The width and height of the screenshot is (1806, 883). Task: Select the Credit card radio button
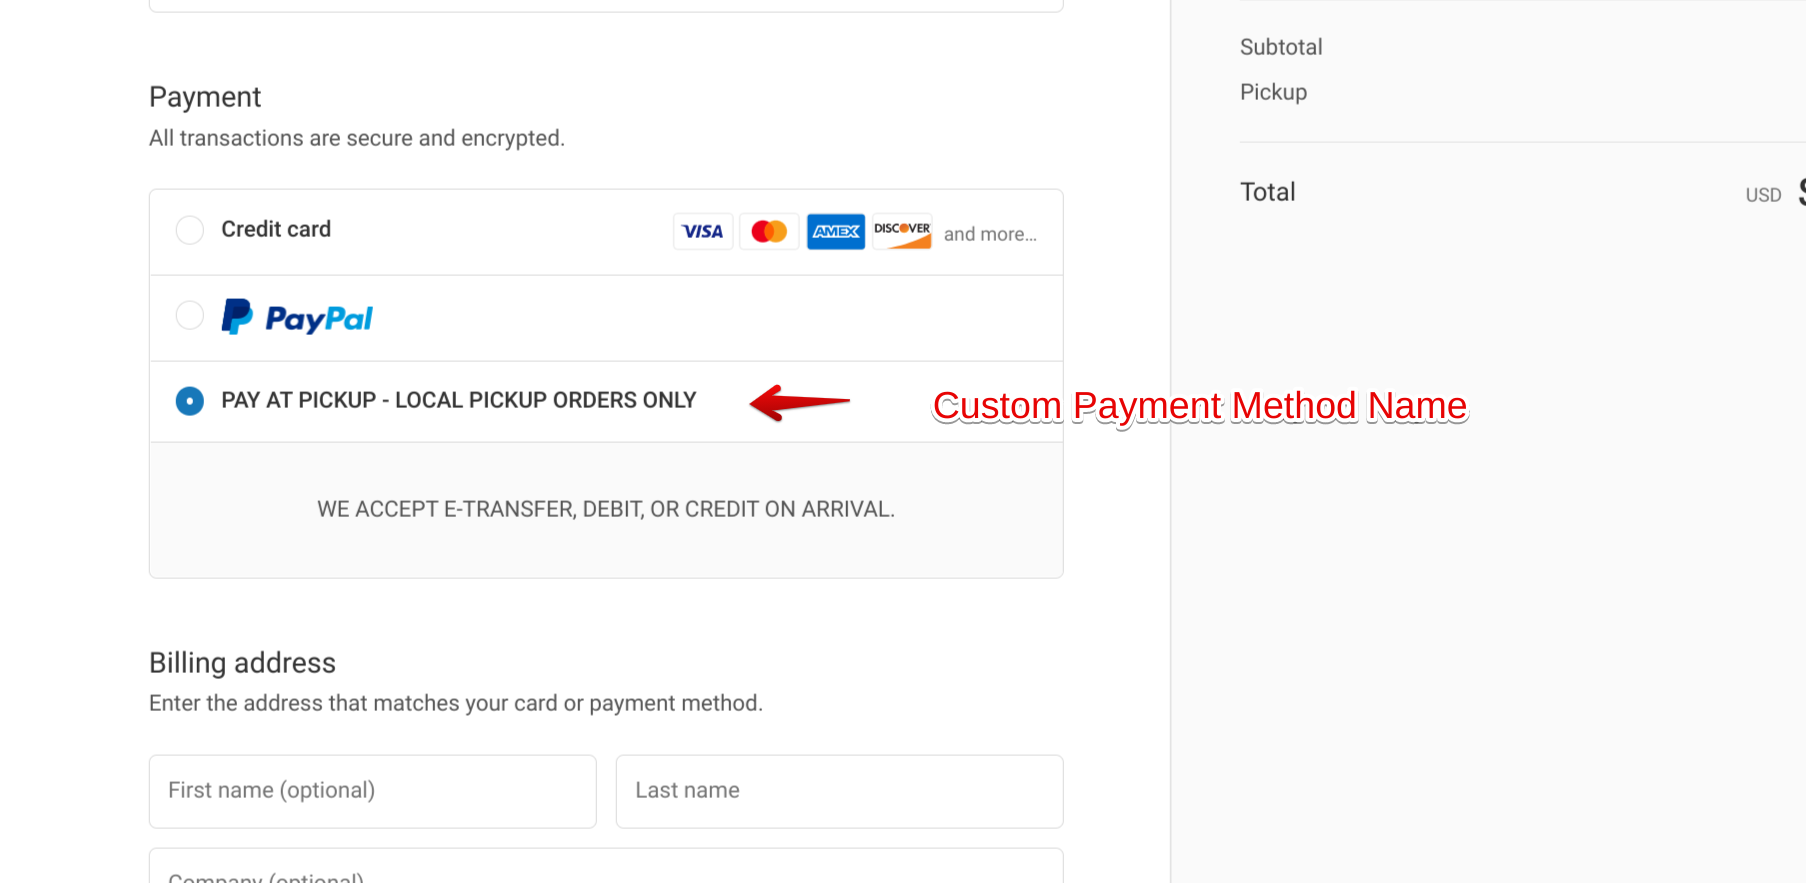[x=190, y=230]
